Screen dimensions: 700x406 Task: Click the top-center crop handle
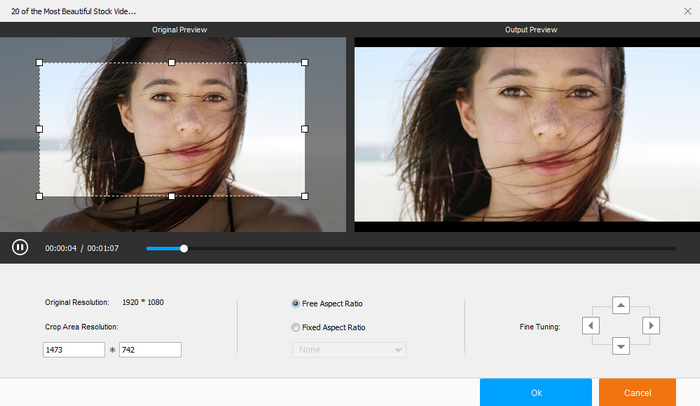coord(172,63)
